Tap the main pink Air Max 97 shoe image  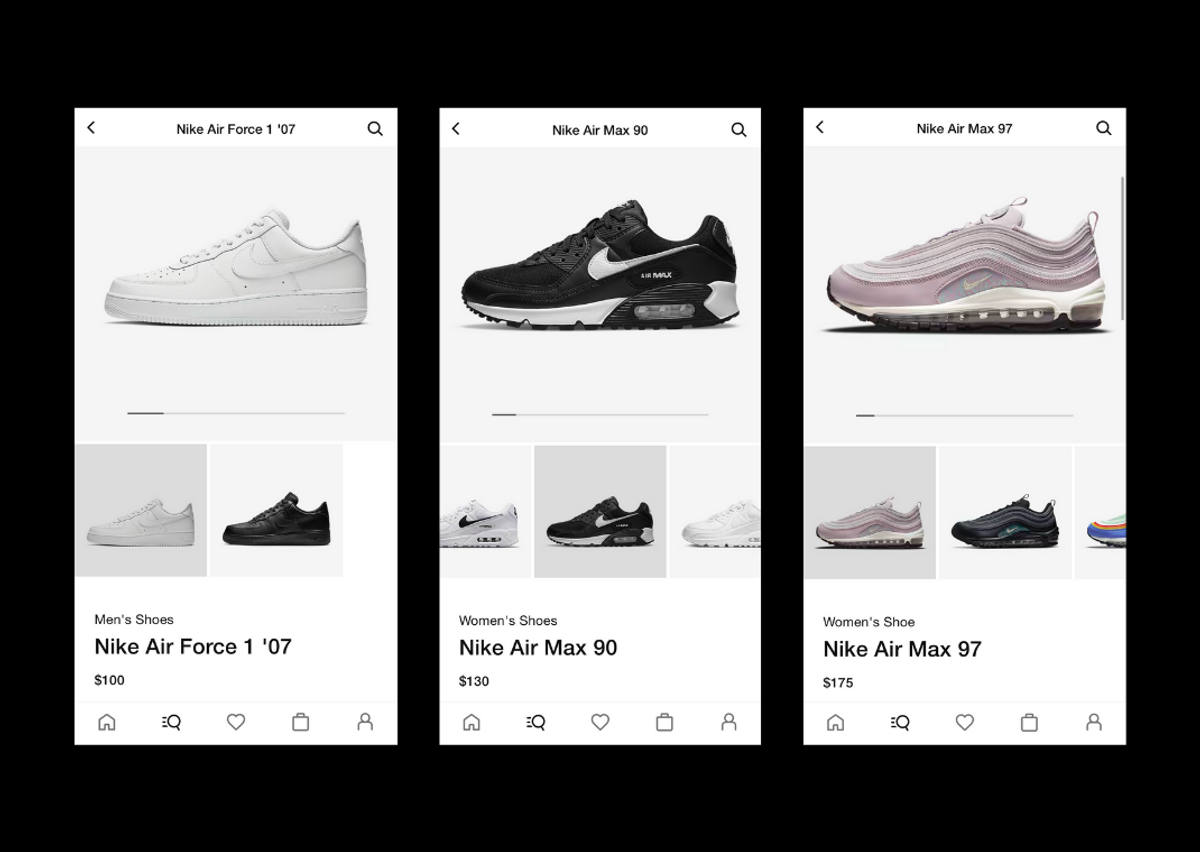click(x=965, y=266)
